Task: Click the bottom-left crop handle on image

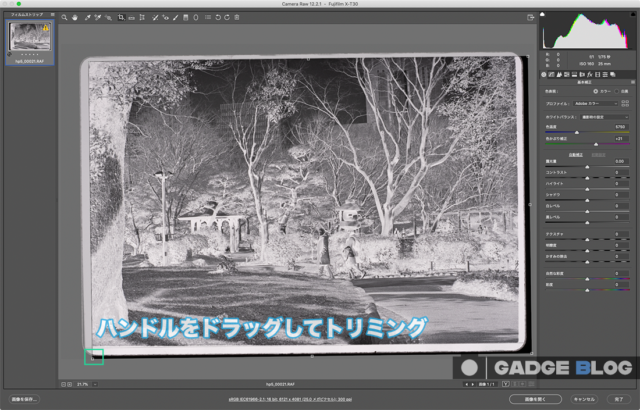Action: click(x=93, y=358)
